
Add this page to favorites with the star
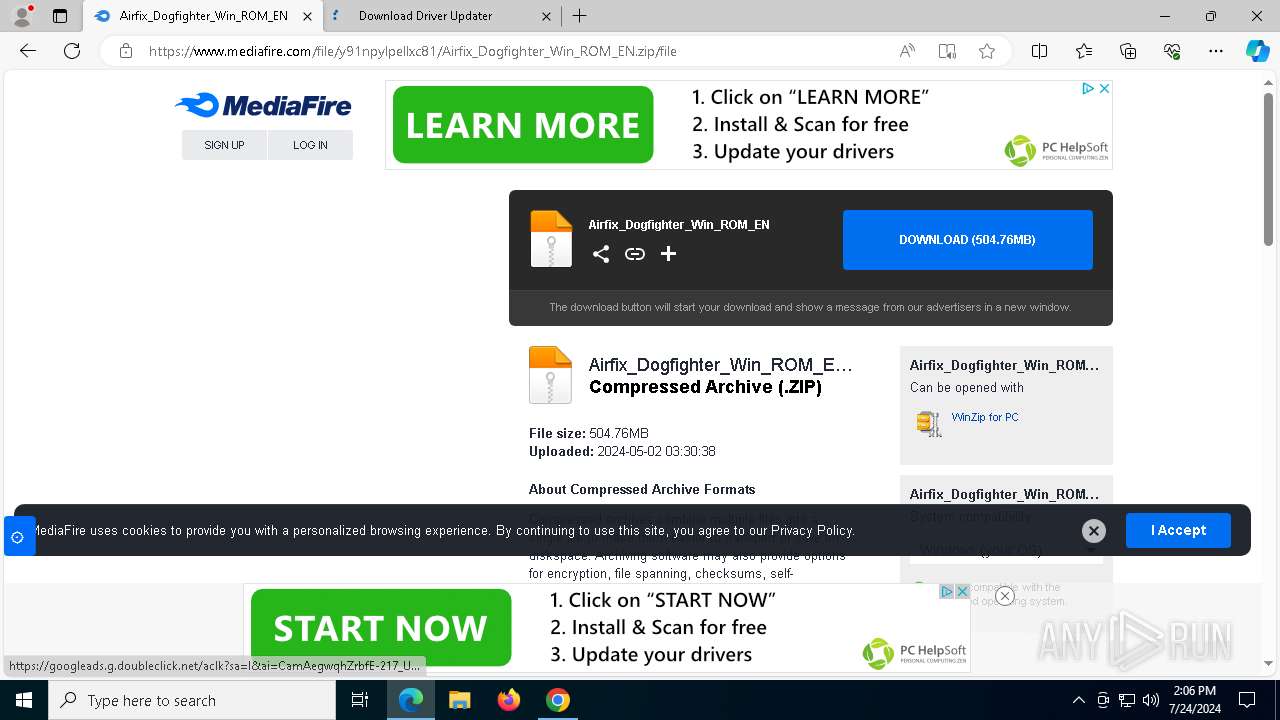point(987,51)
